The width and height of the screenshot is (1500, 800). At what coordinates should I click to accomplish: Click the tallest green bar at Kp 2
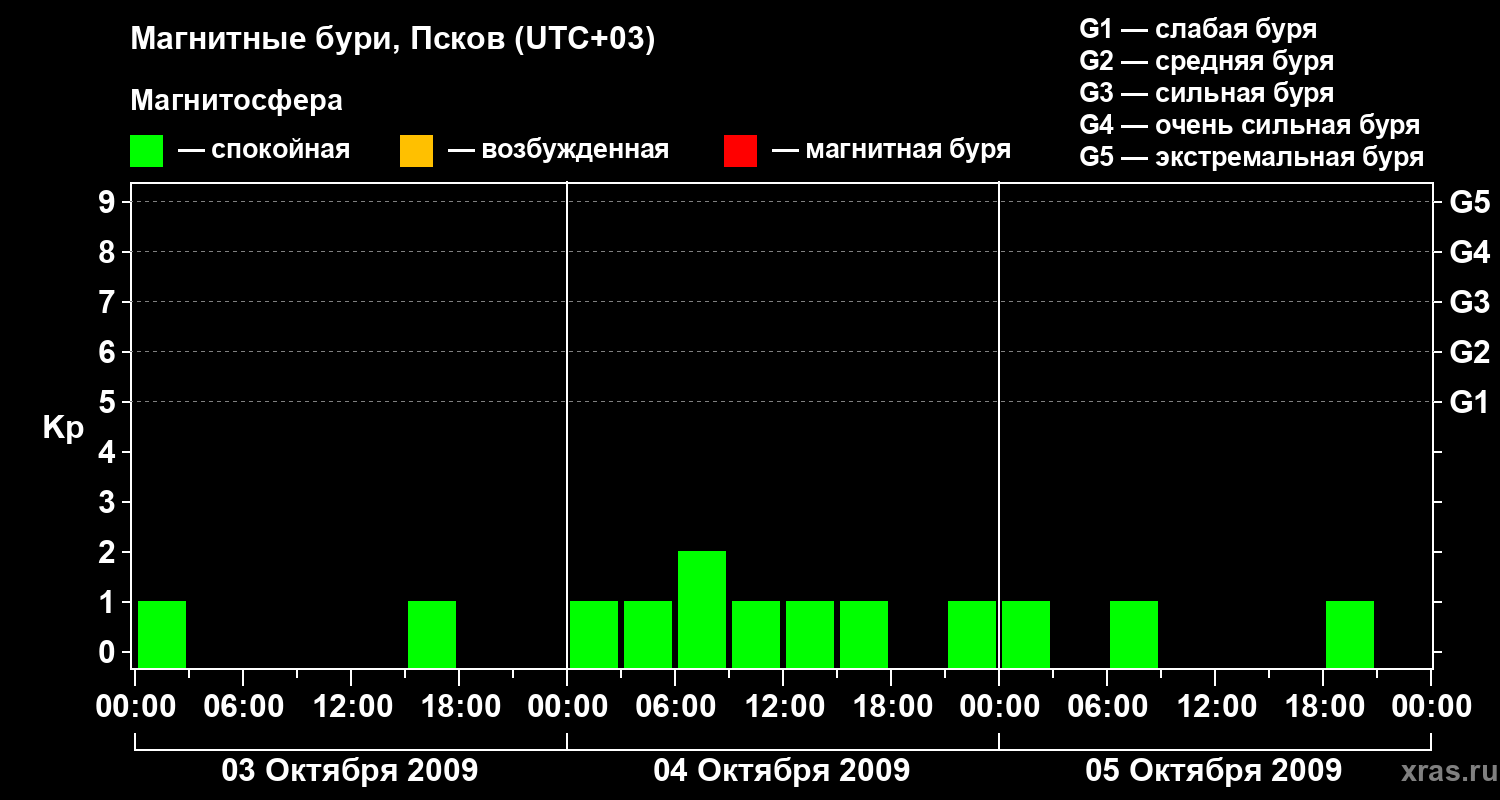pos(702,609)
